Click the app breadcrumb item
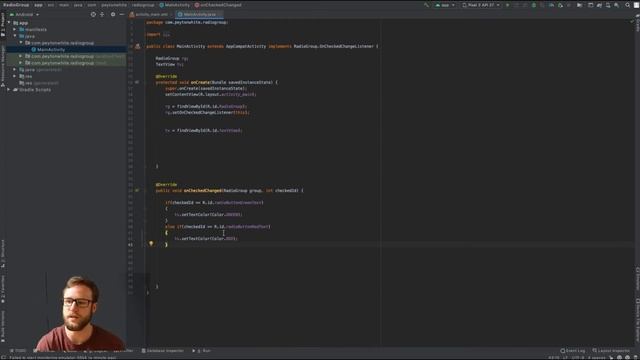 [38, 5]
